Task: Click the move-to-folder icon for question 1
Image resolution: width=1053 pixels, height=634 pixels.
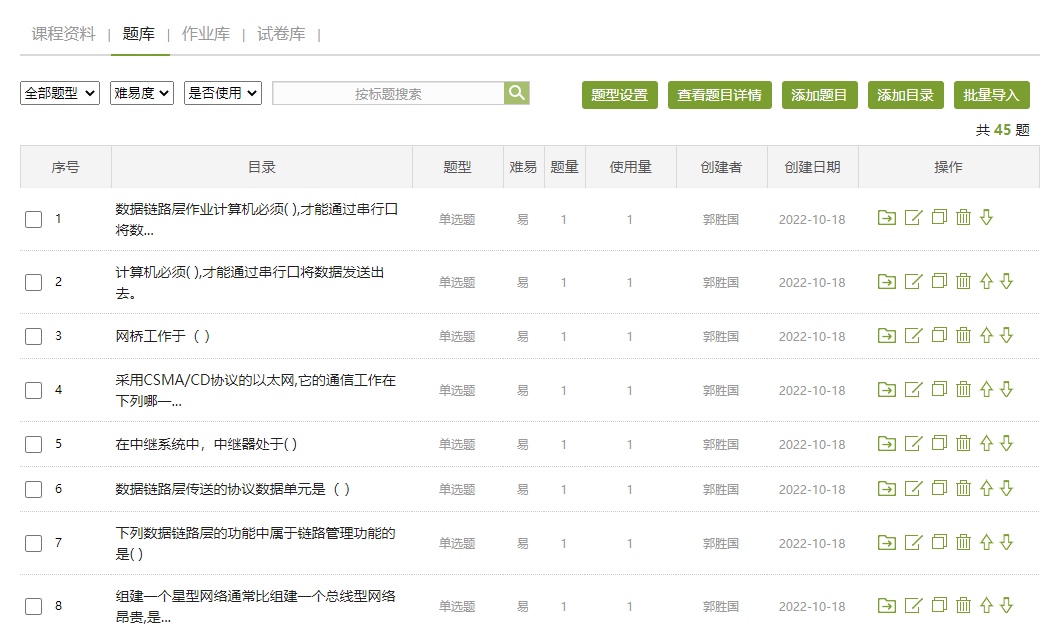Action: click(x=886, y=218)
